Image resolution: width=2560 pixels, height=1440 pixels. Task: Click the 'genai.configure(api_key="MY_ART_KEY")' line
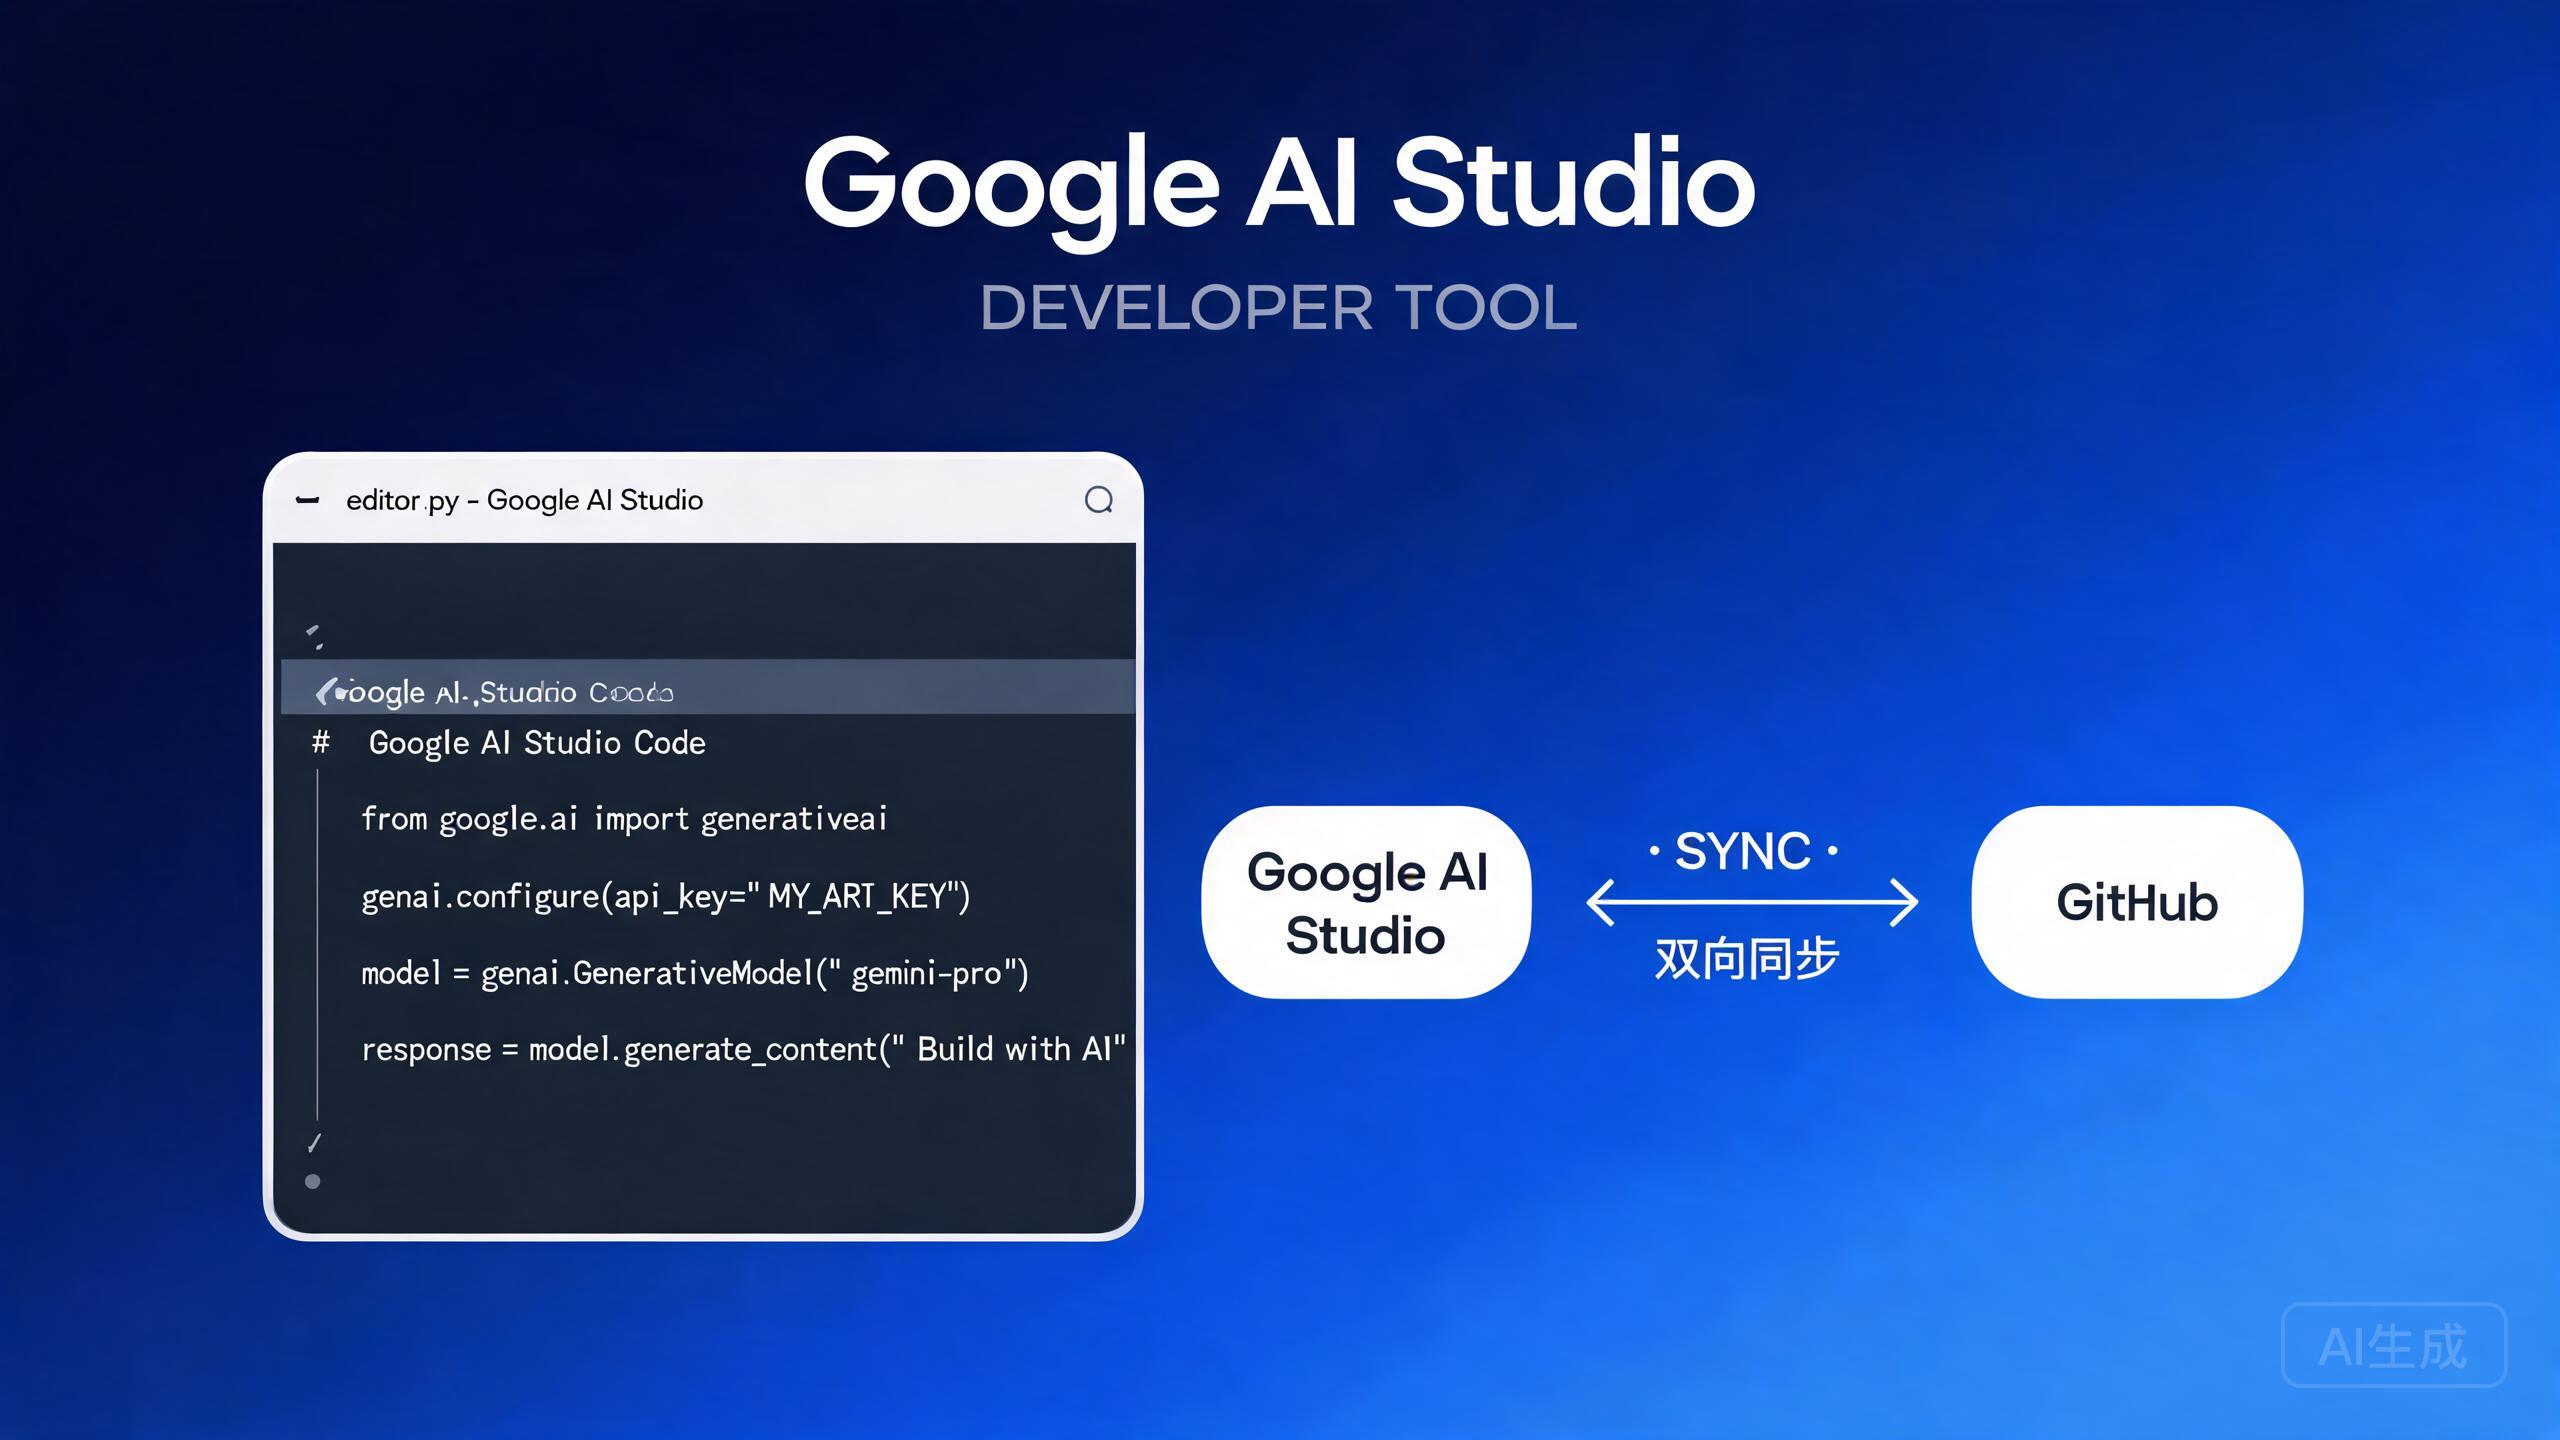click(x=665, y=896)
